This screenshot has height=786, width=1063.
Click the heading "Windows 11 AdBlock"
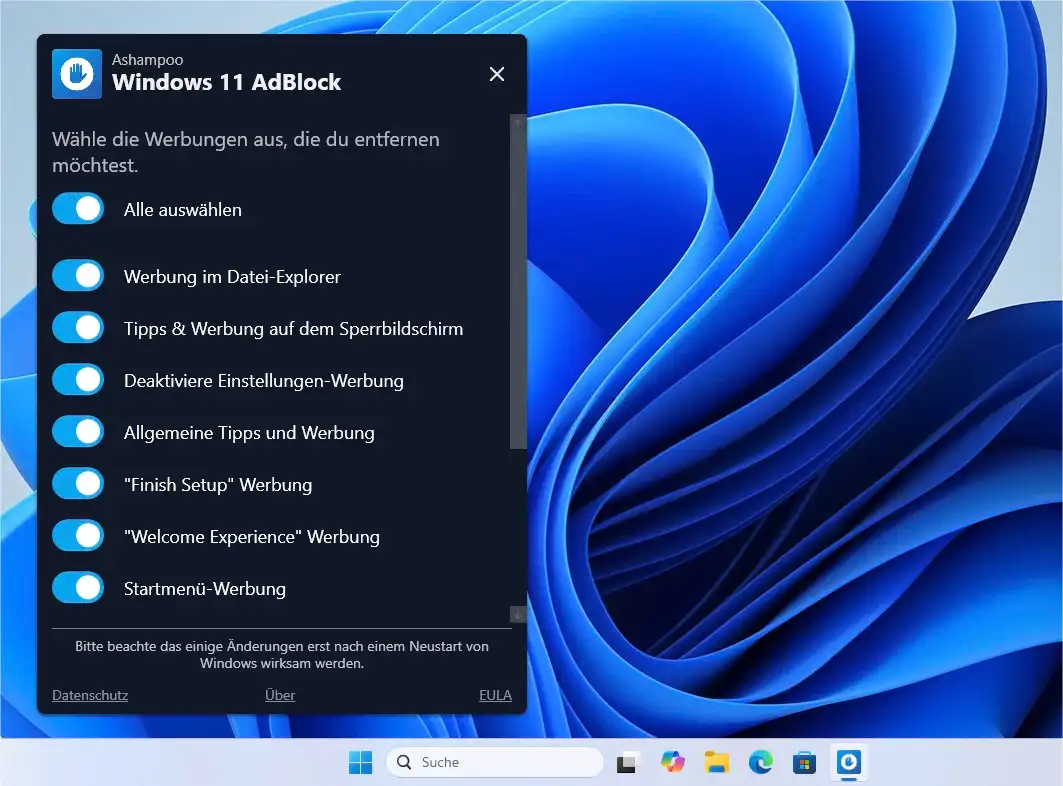click(x=226, y=82)
